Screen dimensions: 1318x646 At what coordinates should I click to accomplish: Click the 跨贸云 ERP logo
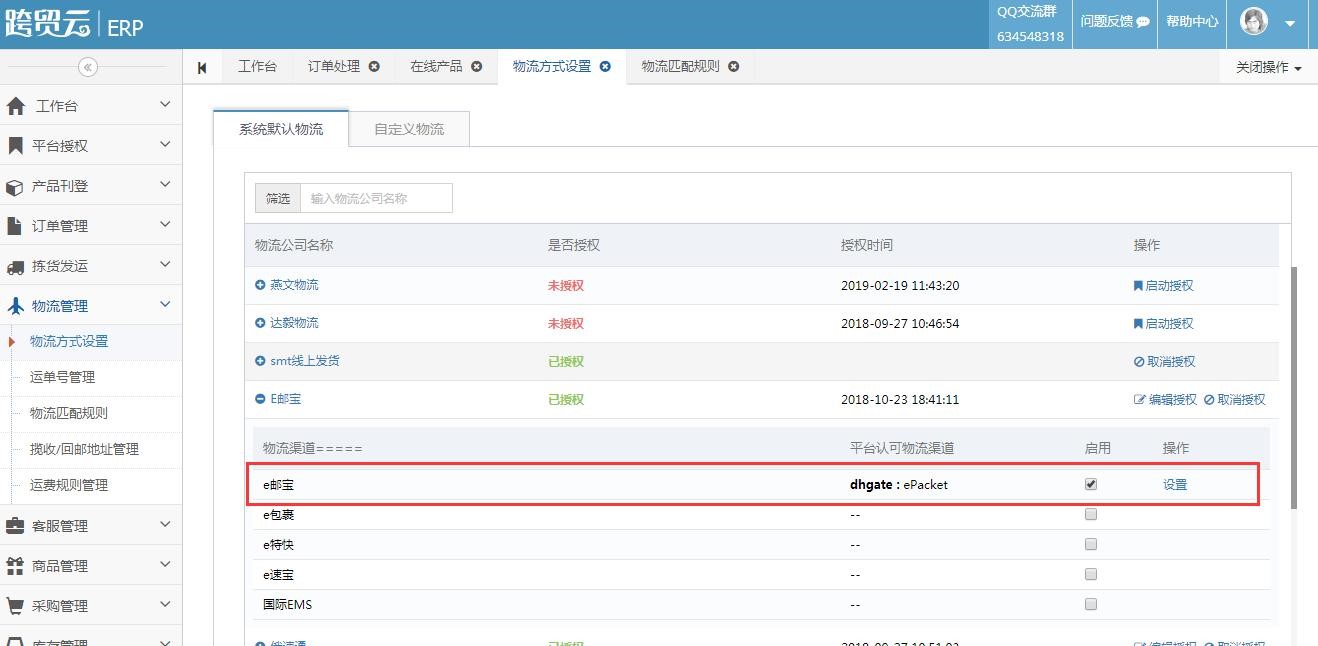(74, 24)
